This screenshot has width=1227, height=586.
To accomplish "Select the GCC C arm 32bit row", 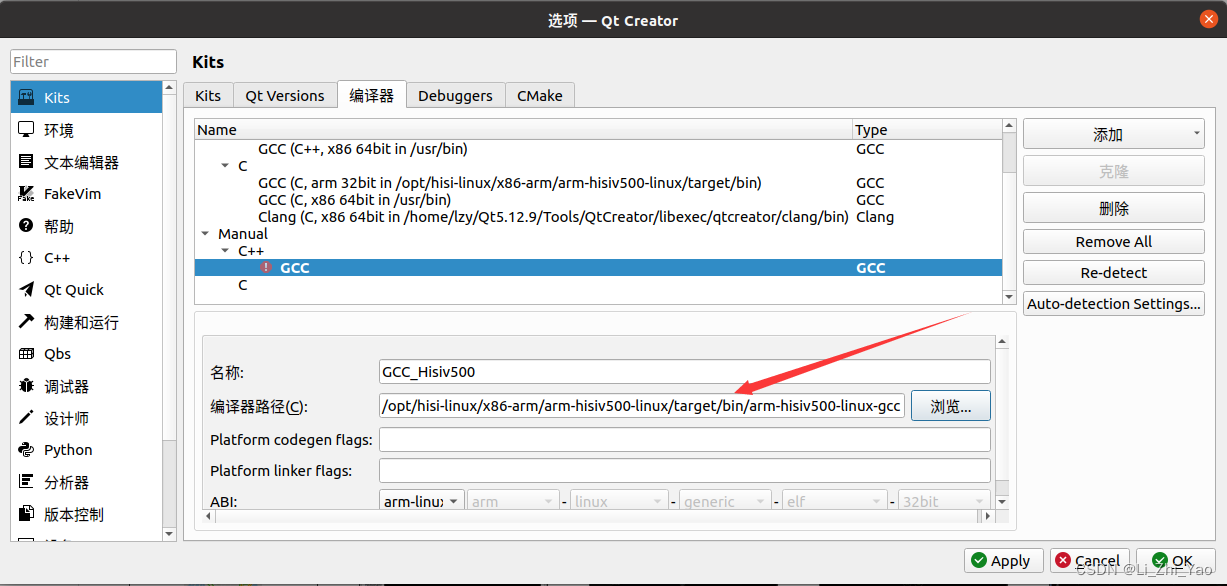I will click(x=598, y=182).
